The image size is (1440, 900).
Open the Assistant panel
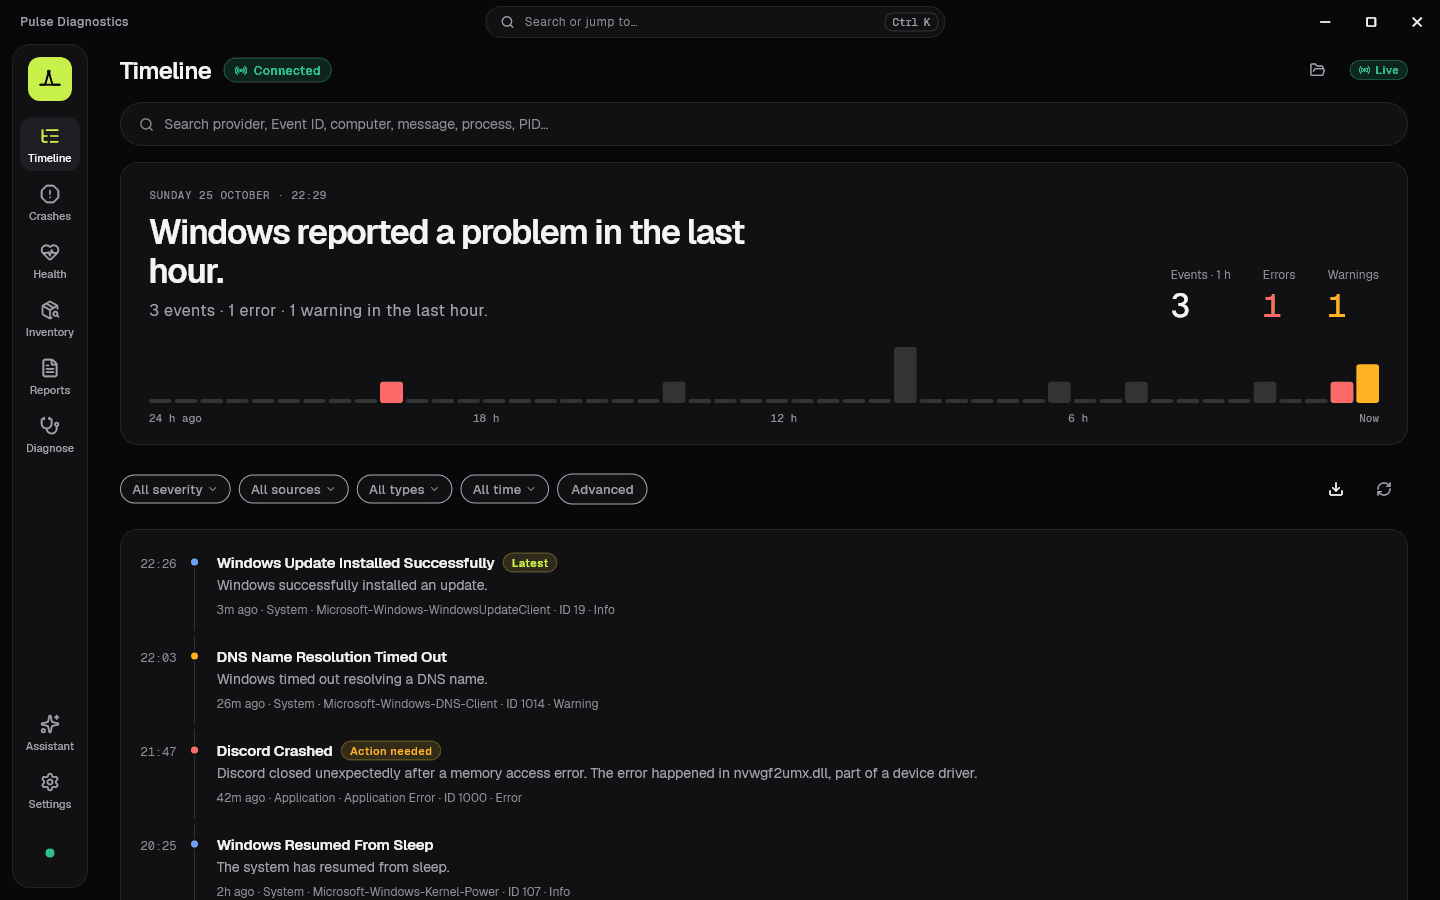click(50, 732)
